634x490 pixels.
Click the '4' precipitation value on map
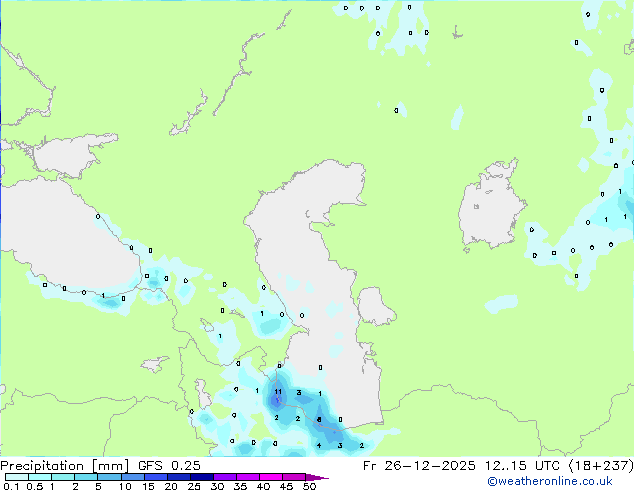pos(319,446)
